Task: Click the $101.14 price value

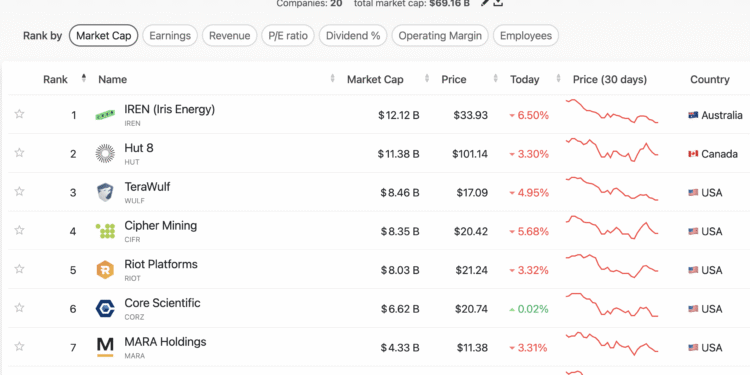Action: 470,154
